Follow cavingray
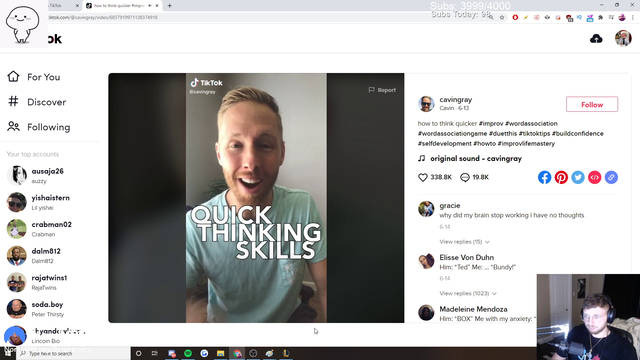This screenshot has height=360, width=640. 592,104
